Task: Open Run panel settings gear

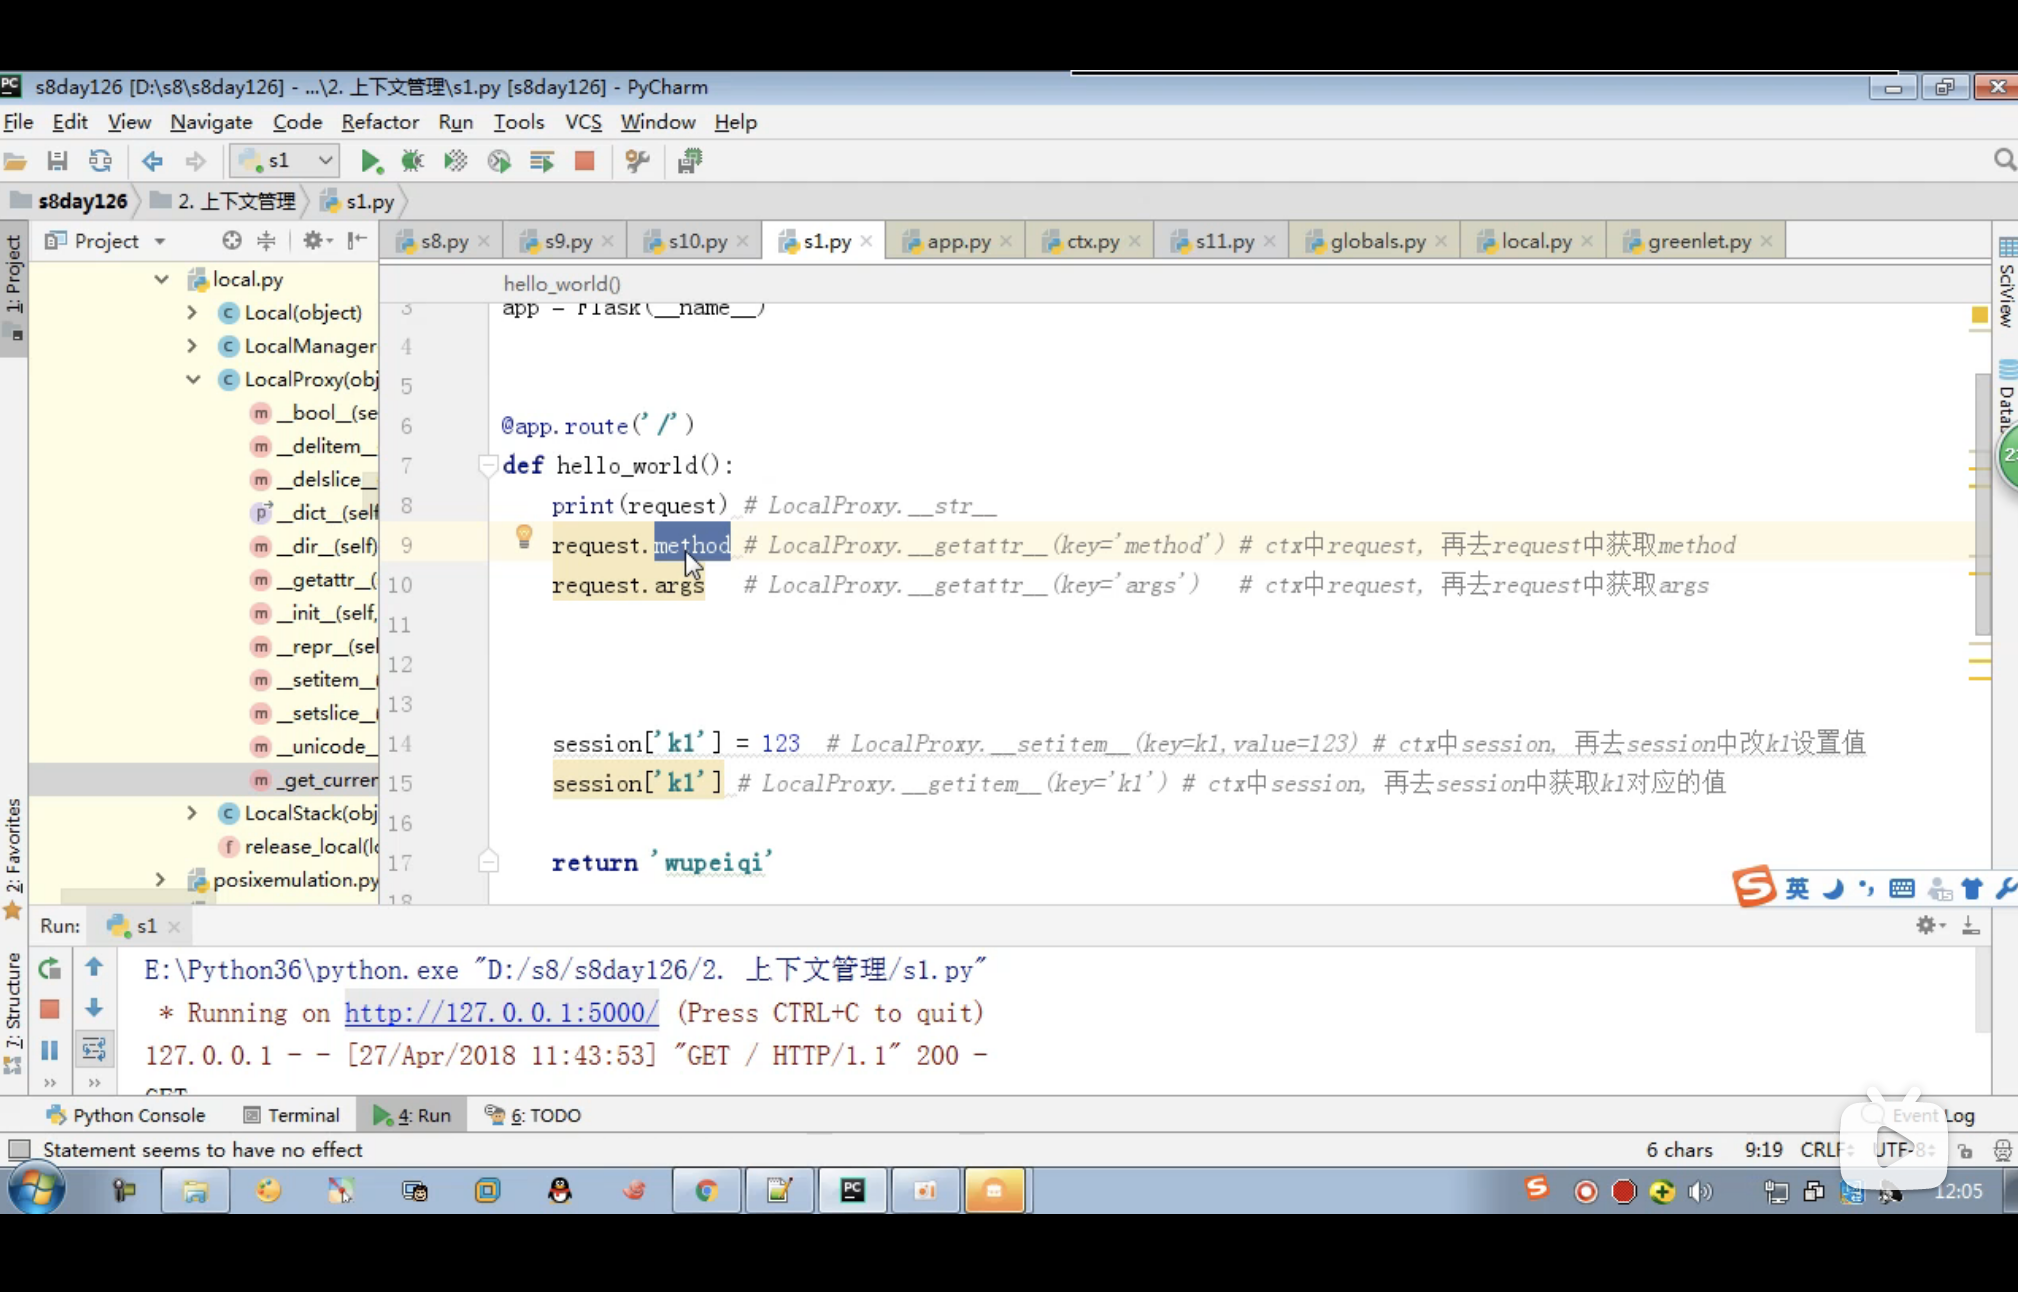Action: tap(1930, 926)
